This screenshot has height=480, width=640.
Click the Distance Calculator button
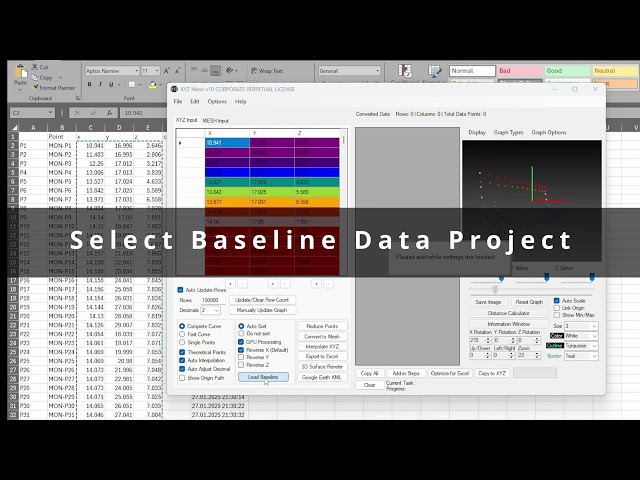[x=509, y=313]
